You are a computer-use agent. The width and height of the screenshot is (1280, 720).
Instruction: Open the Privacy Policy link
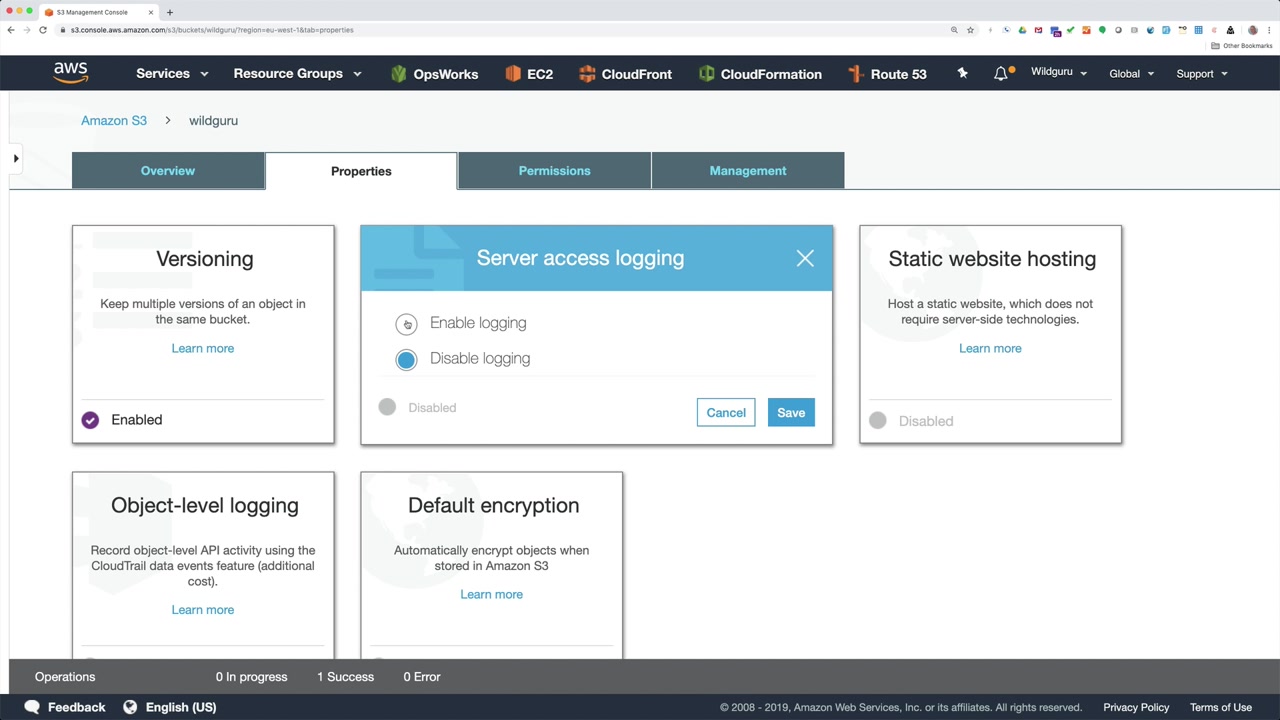[x=1136, y=707]
